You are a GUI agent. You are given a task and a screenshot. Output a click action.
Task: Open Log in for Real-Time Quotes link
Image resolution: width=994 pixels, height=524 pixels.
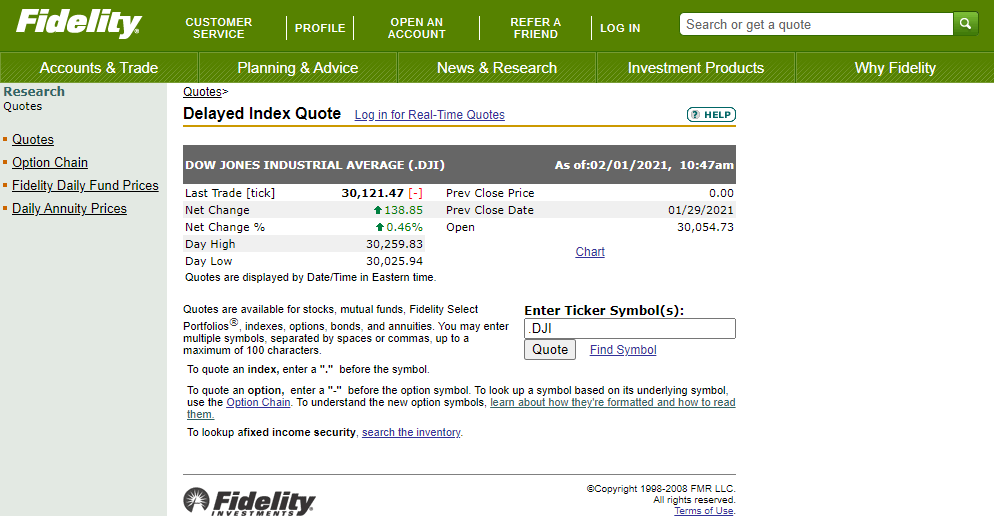click(x=429, y=115)
